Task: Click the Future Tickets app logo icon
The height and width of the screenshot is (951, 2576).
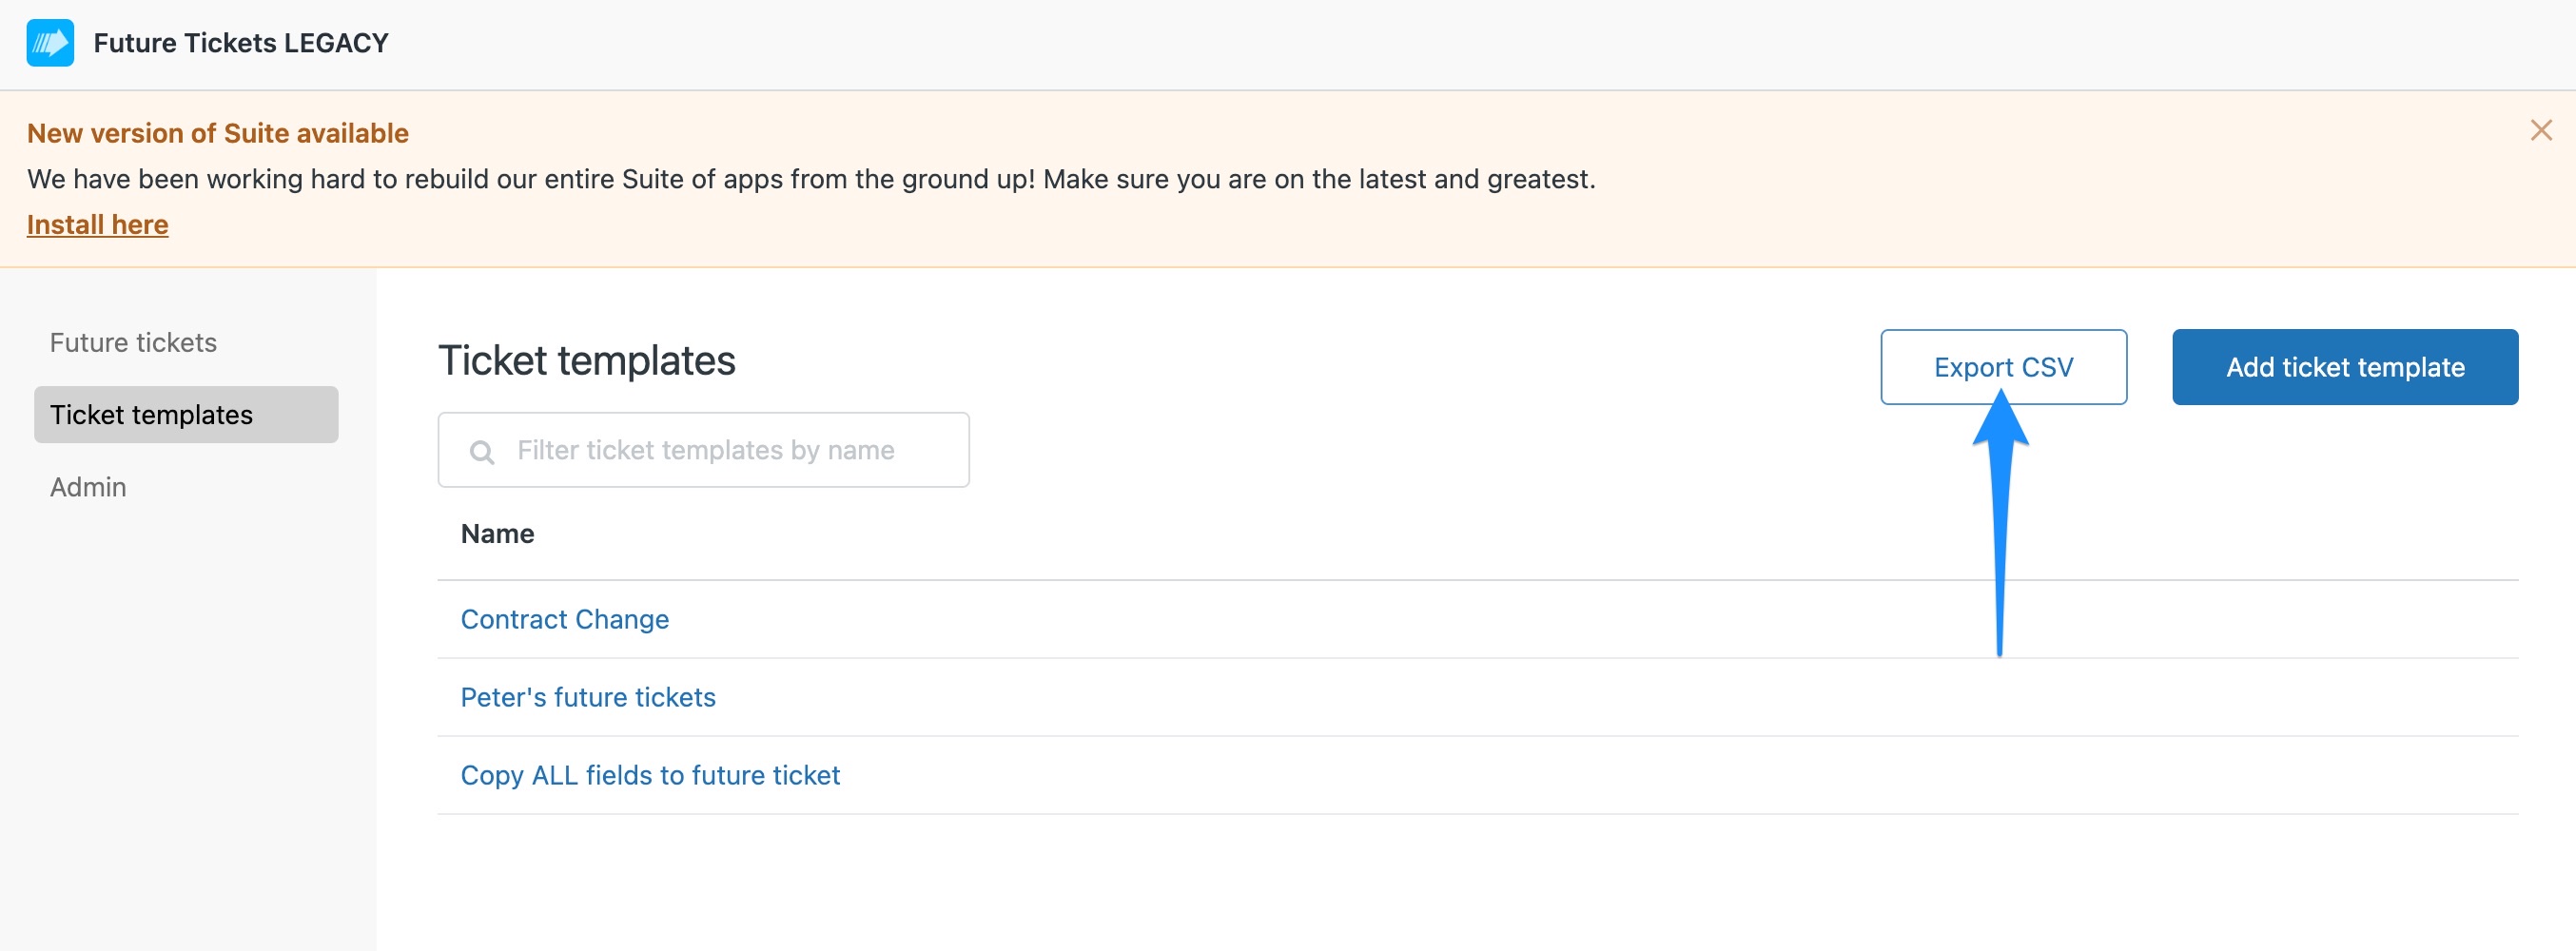Action: 50,43
